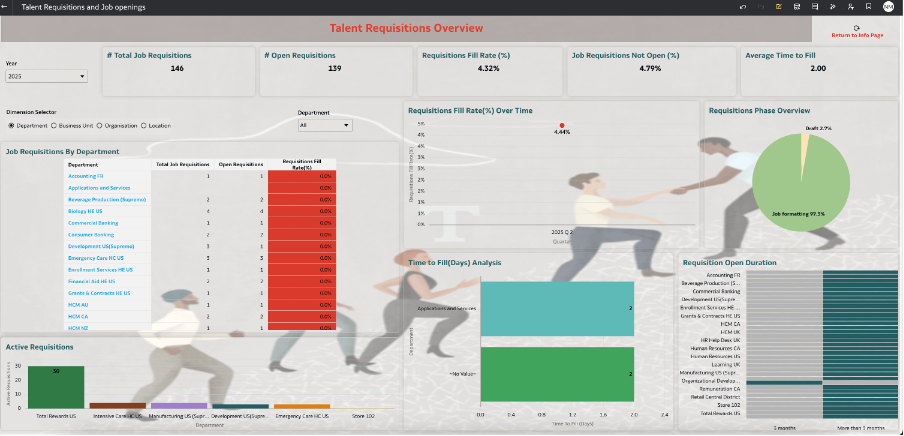Click the Total Job Requisitions column header
904x436 pixels.
coord(183,164)
